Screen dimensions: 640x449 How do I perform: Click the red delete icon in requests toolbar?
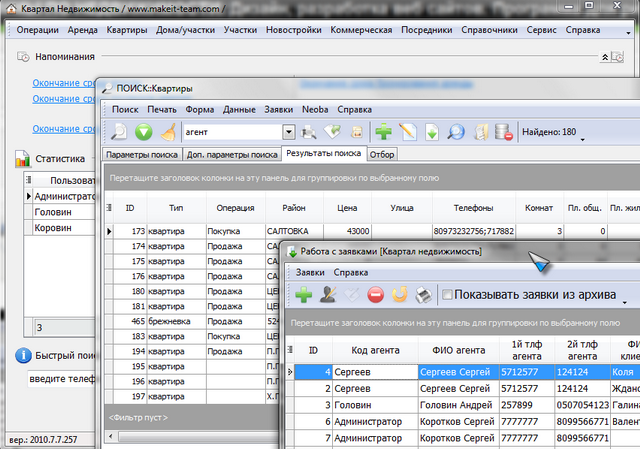[x=376, y=295]
